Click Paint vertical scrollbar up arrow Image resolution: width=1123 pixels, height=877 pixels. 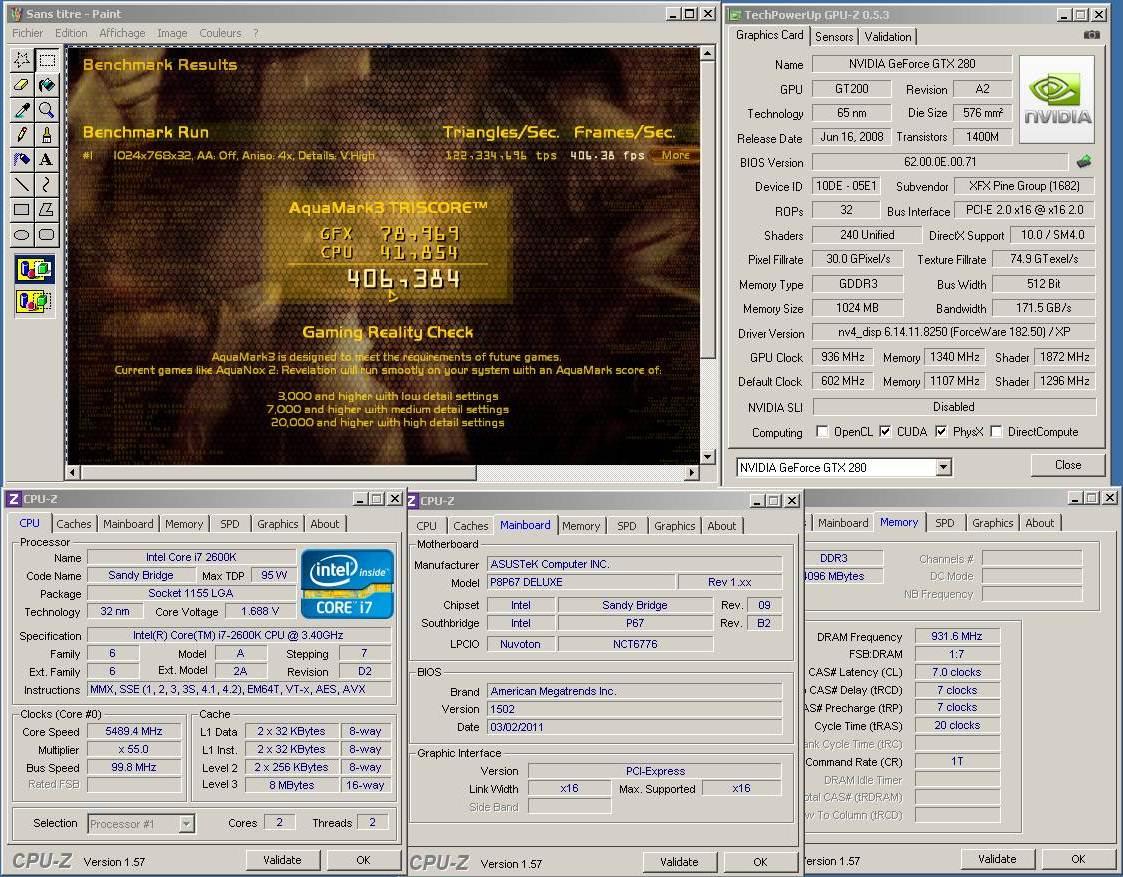tap(707, 53)
